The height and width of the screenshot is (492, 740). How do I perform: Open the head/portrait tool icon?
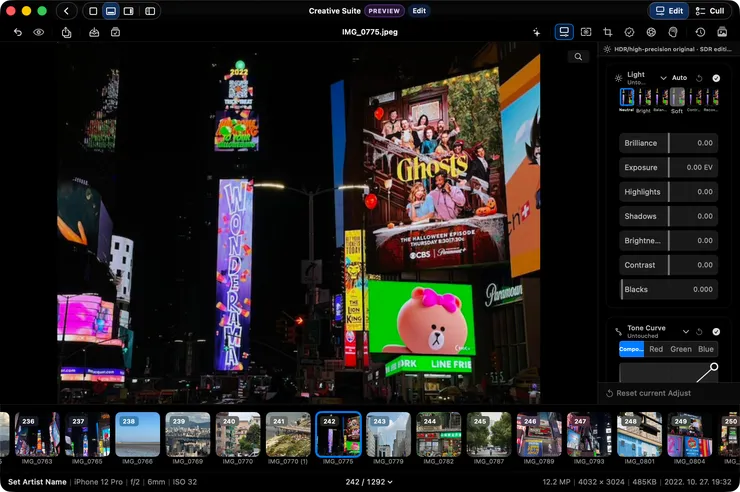tap(673, 32)
